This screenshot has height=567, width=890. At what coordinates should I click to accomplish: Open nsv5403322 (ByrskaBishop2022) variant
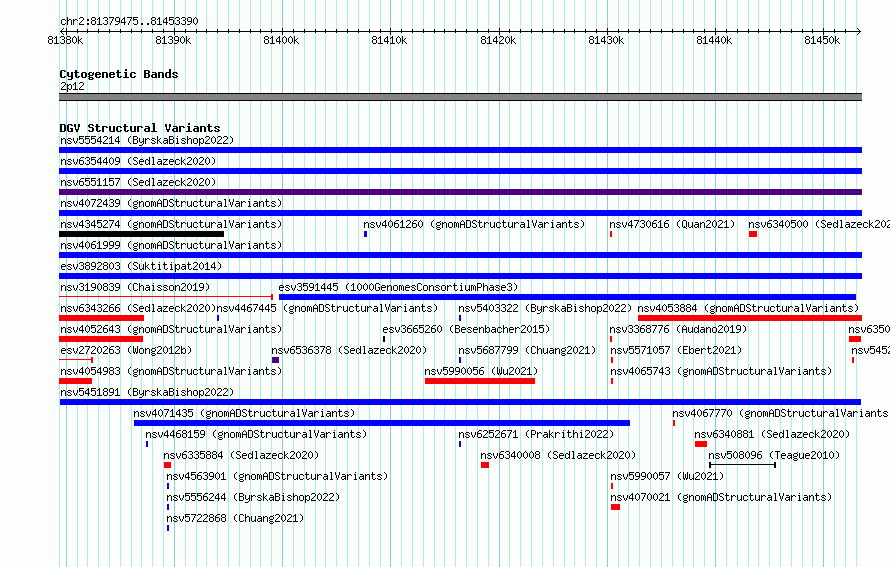click(545, 308)
